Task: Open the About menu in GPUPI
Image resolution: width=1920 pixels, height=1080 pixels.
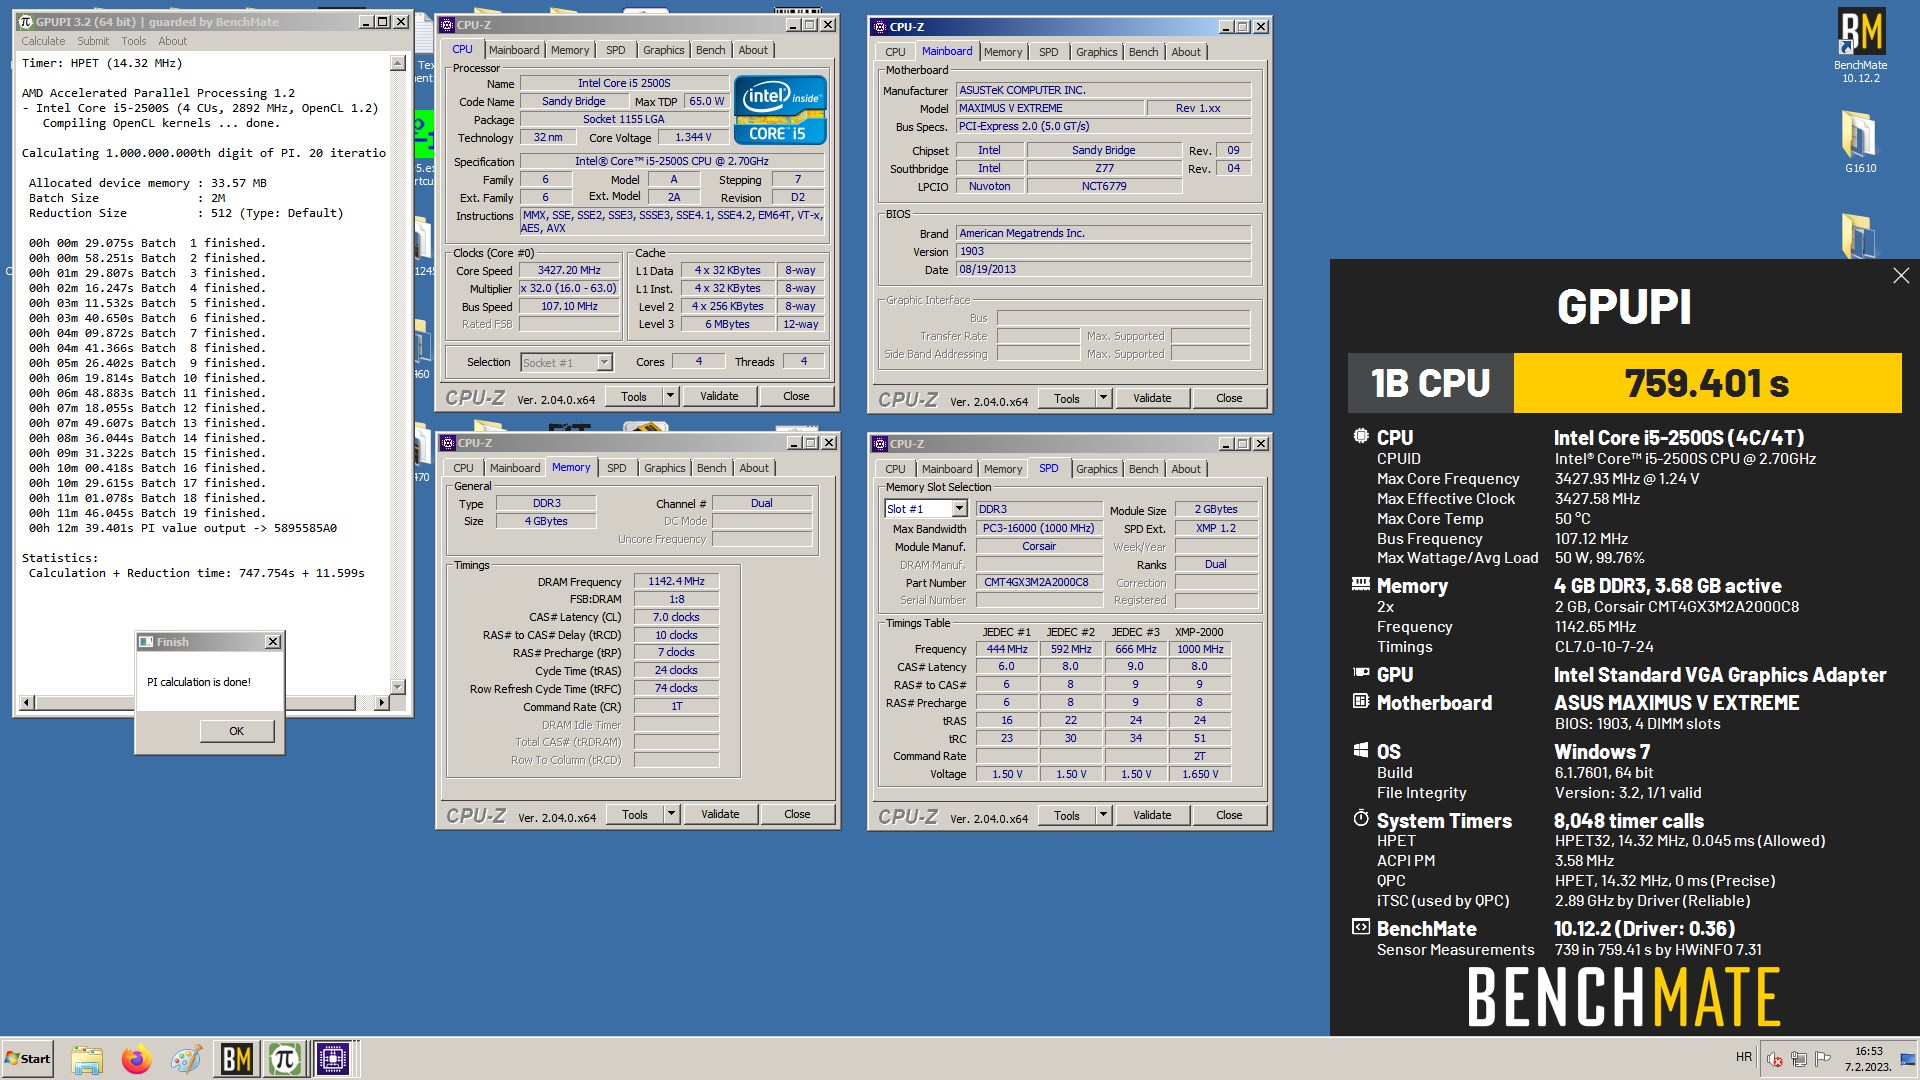Action: tap(172, 41)
